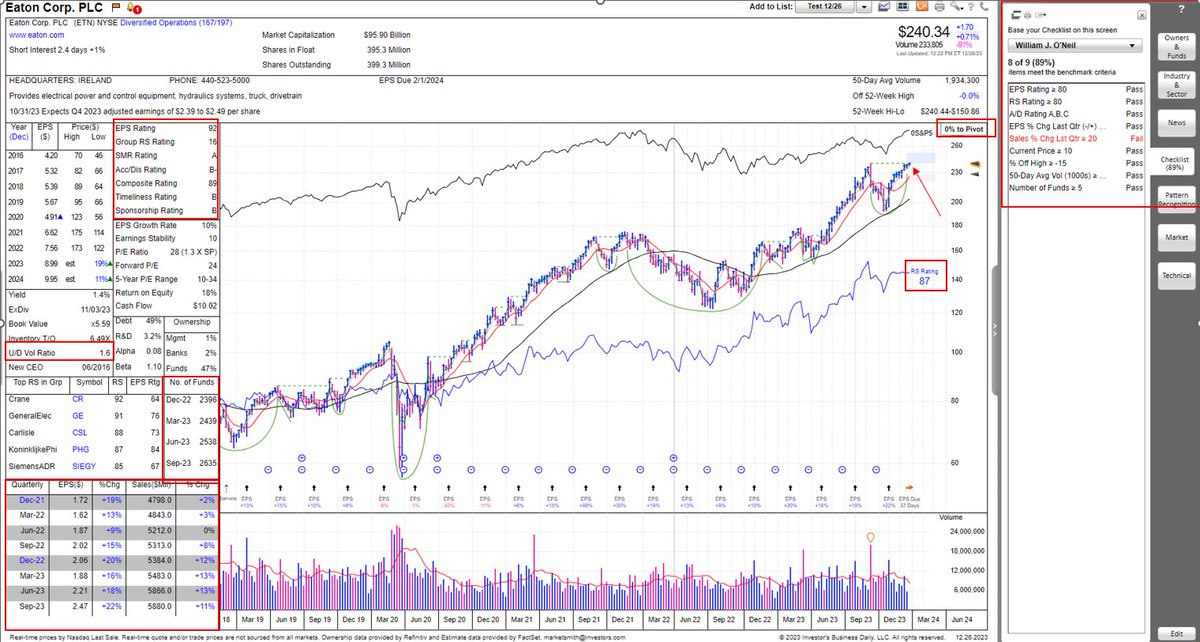Open the chart view icon in top toolbar
The image size is (1200, 642).
point(884,6)
